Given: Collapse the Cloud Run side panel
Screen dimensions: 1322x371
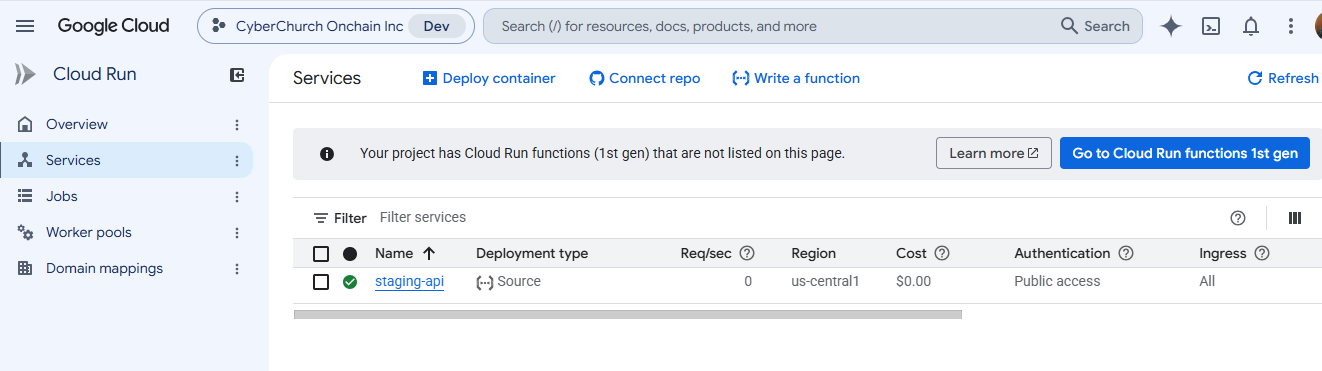Looking at the screenshot, I should tap(237, 74).
